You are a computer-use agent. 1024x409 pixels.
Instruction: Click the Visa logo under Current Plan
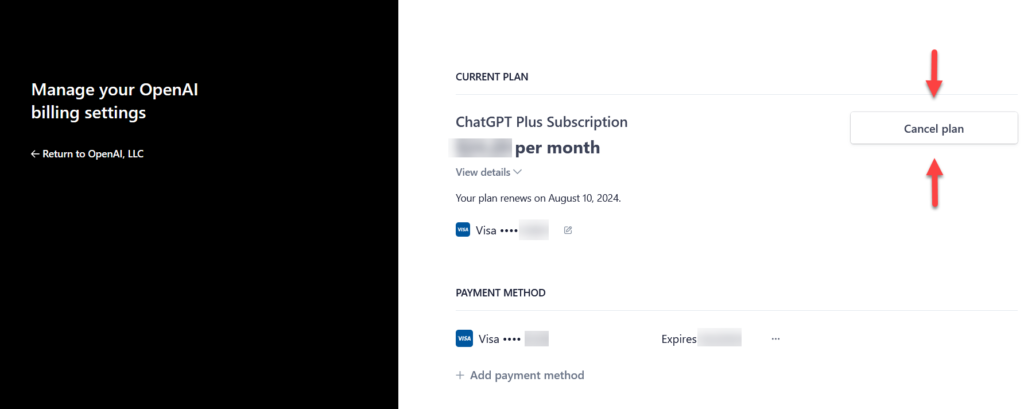coord(463,230)
